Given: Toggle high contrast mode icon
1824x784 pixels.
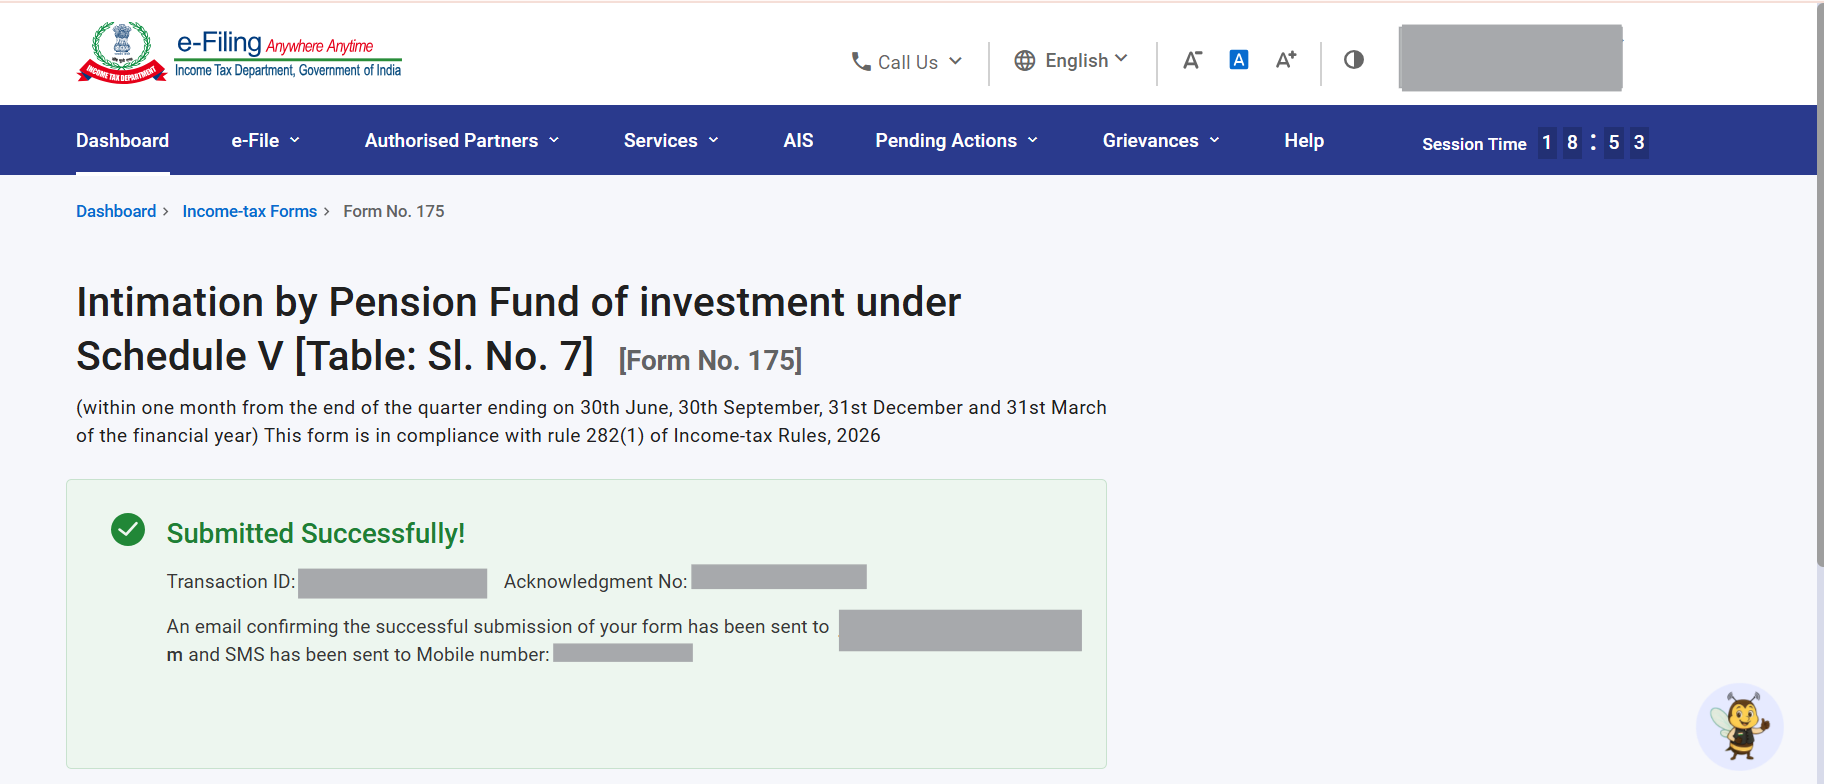Looking at the screenshot, I should coord(1354,60).
